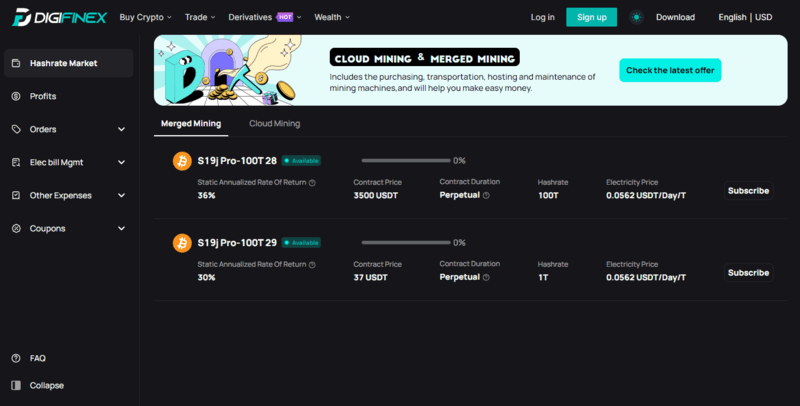This screenshot has width=800, height=406.
Task: Open Hashrate Market in sidebar
Action: [x=68, y=63]
